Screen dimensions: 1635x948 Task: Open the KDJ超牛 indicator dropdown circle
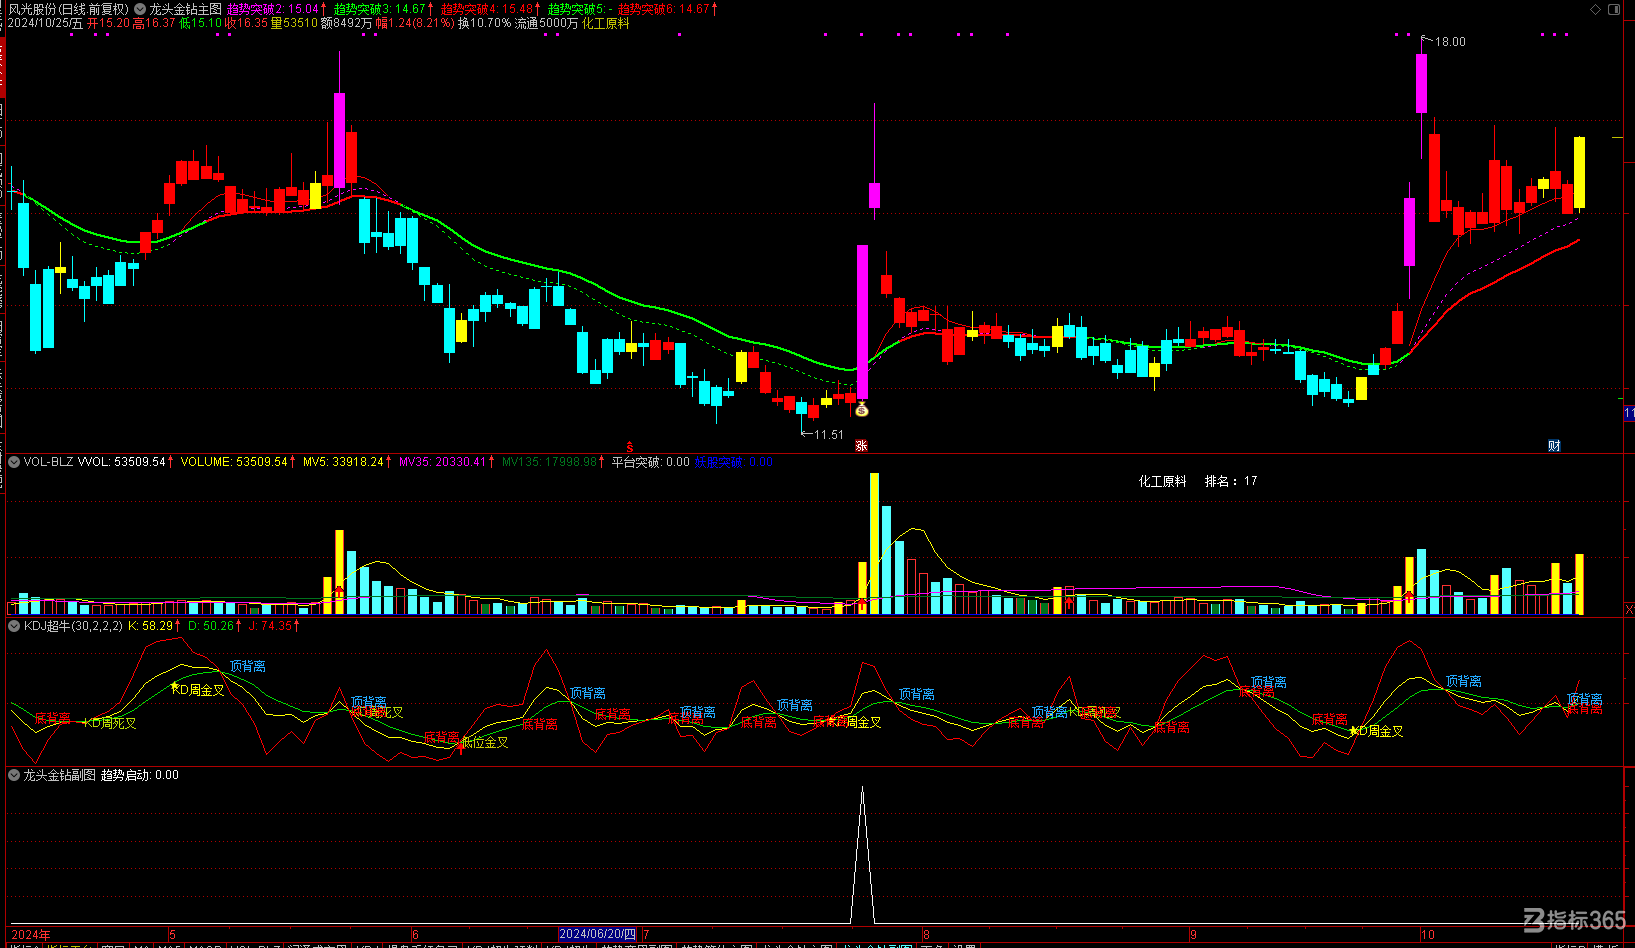pyautogui.click(x=14, y=626)
